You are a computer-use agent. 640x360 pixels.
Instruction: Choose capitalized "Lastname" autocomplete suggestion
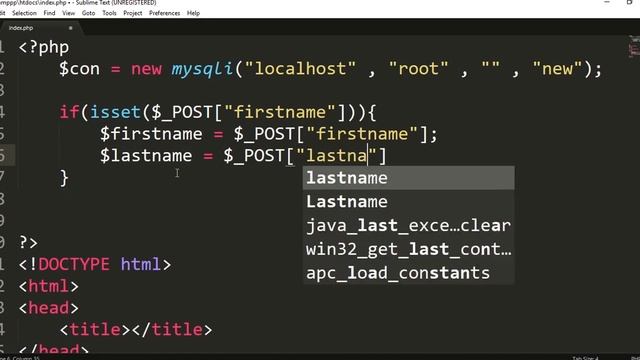coord(409,202)
